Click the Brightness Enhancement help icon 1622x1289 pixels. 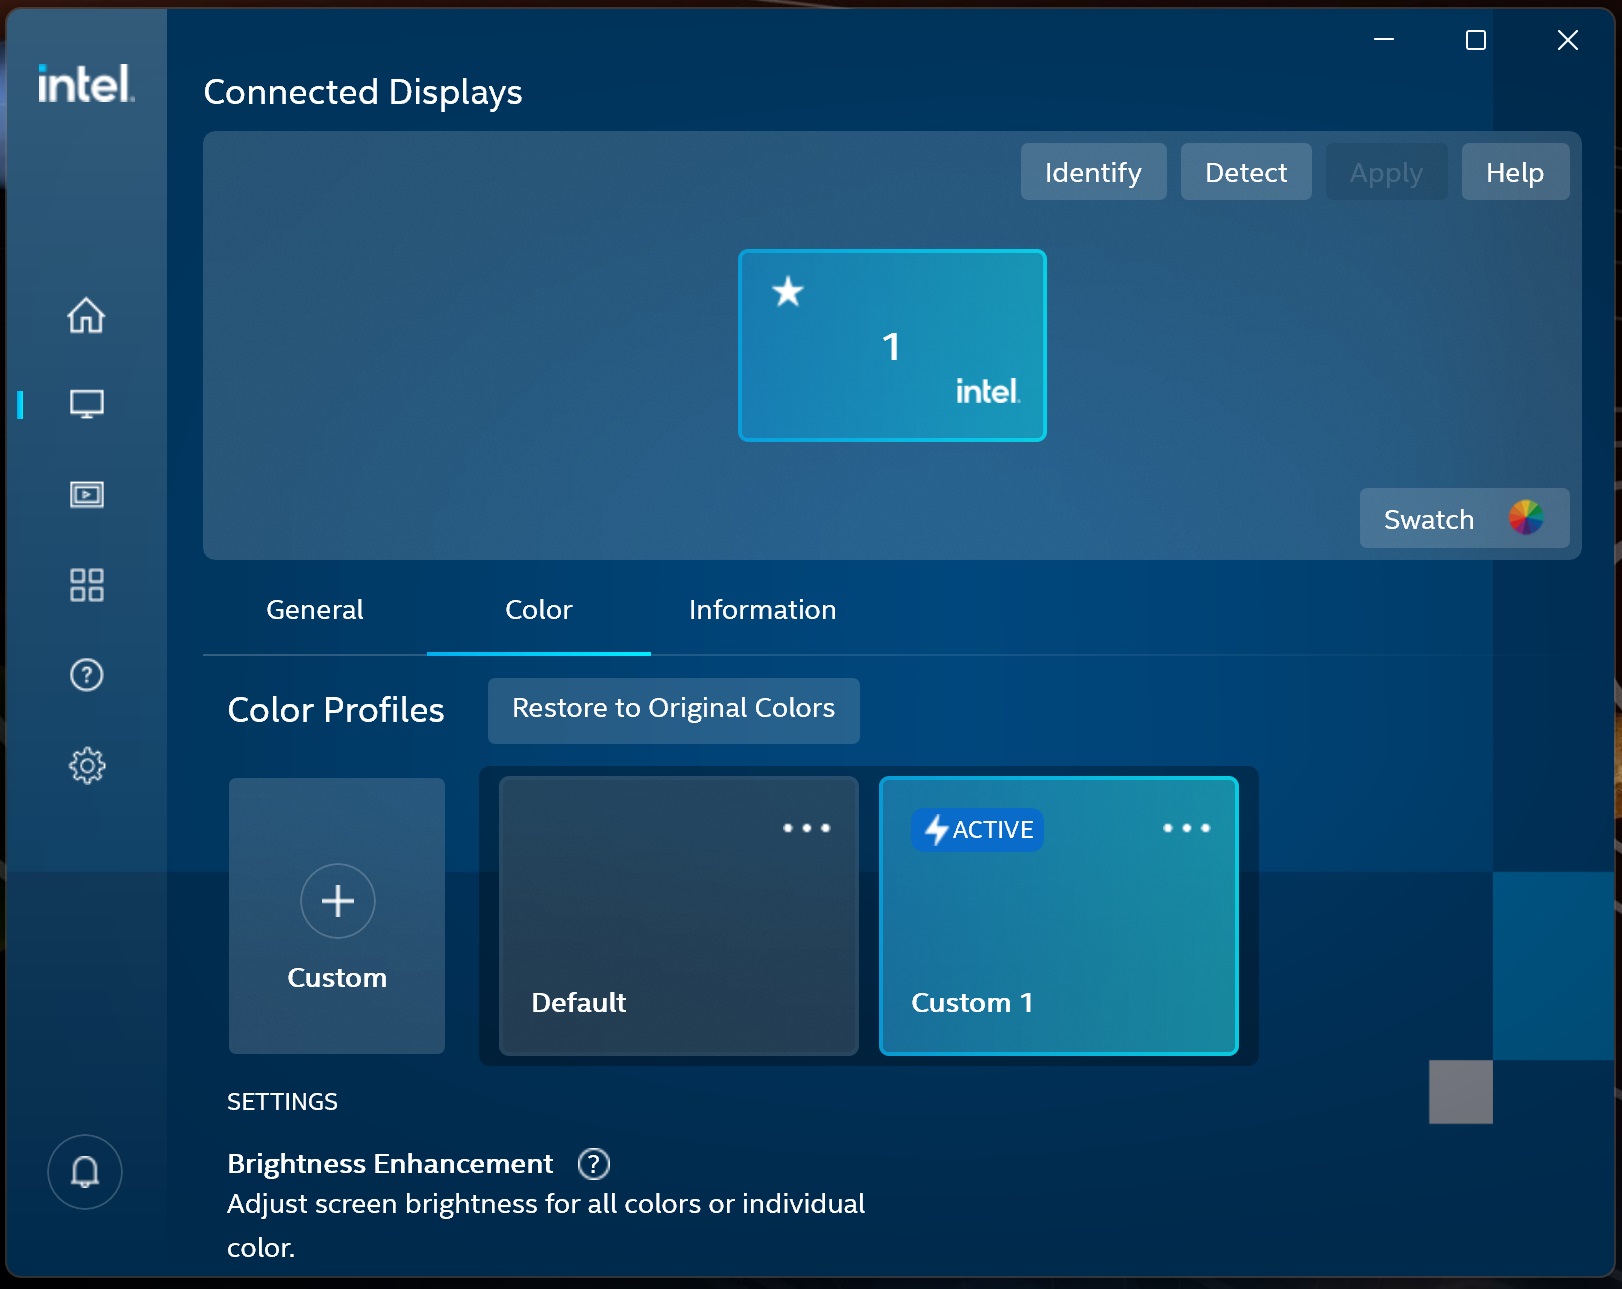point(593,1164)
